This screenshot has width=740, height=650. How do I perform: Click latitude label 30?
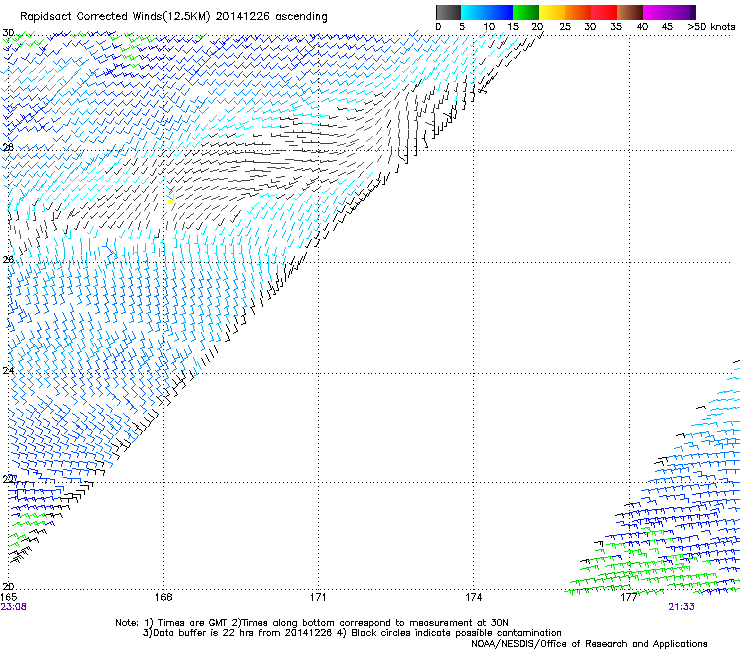pos(8,33)
